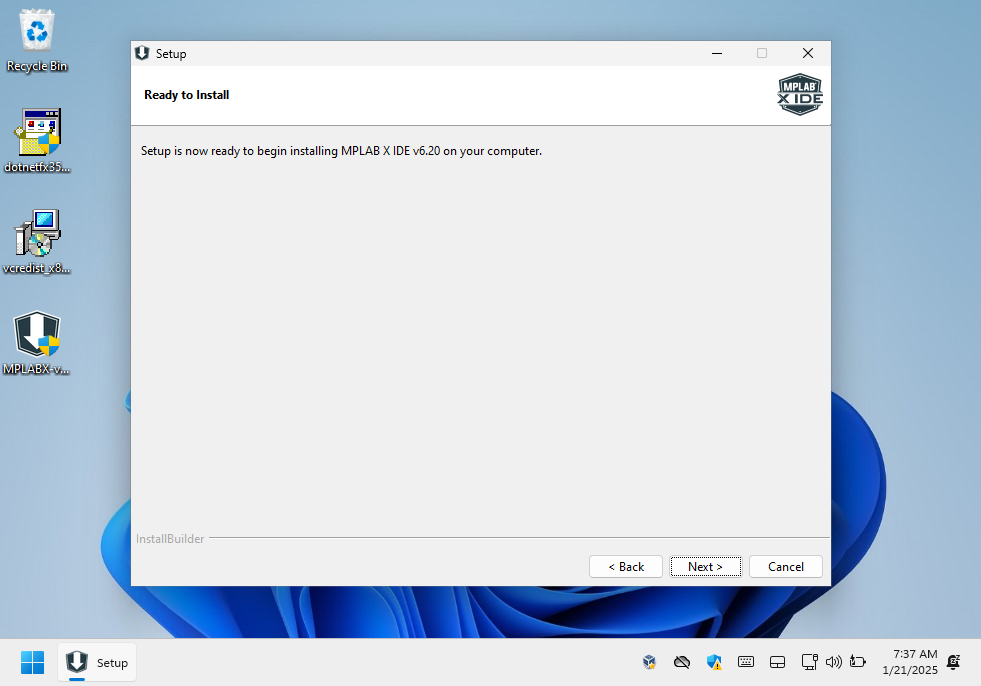Open notifications bell icon

click(953, 662)
